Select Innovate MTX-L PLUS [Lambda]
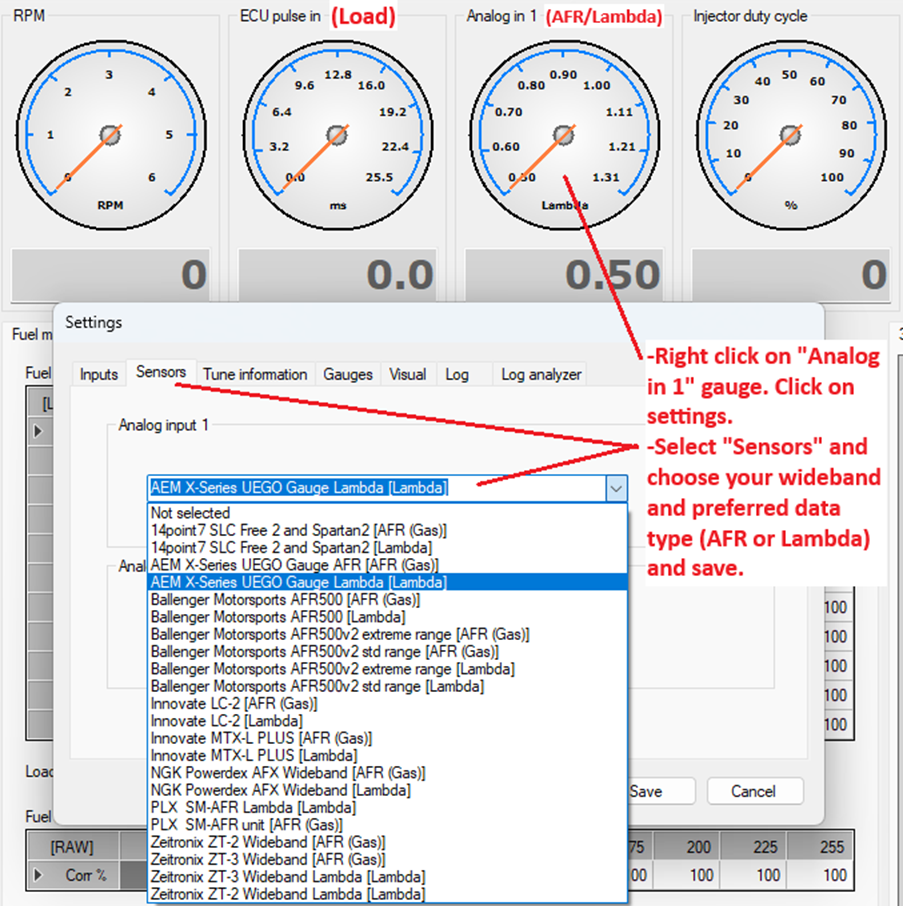903x907 pixels. [x=388, y=756]
